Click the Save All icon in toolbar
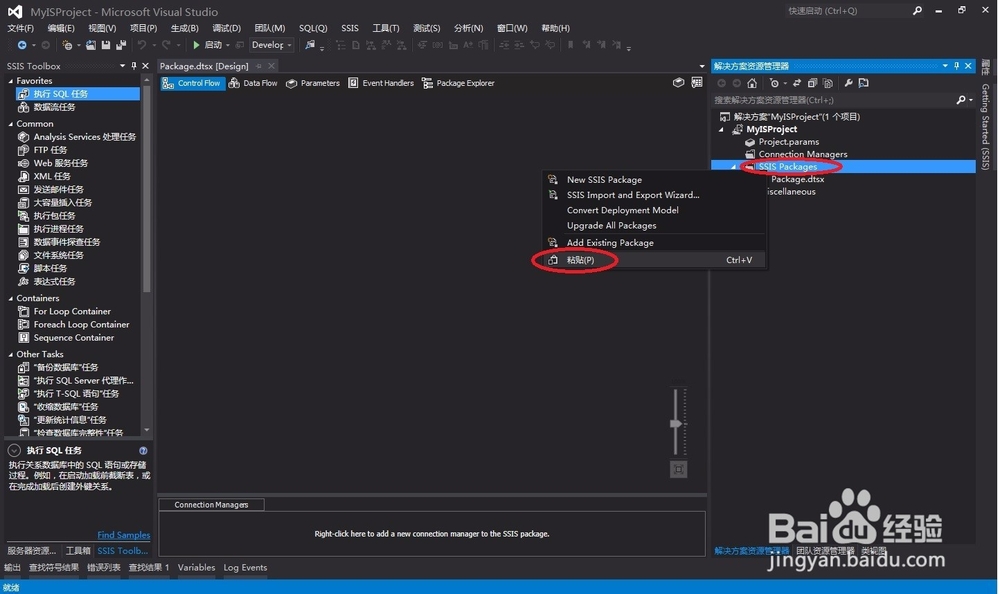Viewport: 1000px width, 594px height. [x=121, y=45]
